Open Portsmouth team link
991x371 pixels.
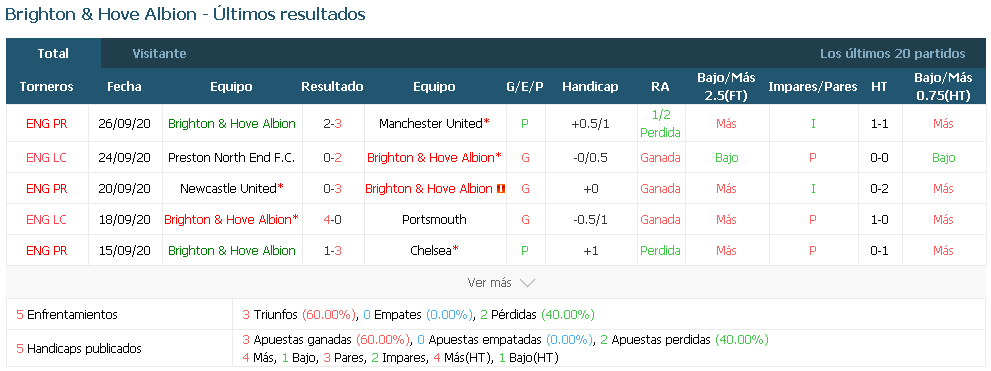434,220
